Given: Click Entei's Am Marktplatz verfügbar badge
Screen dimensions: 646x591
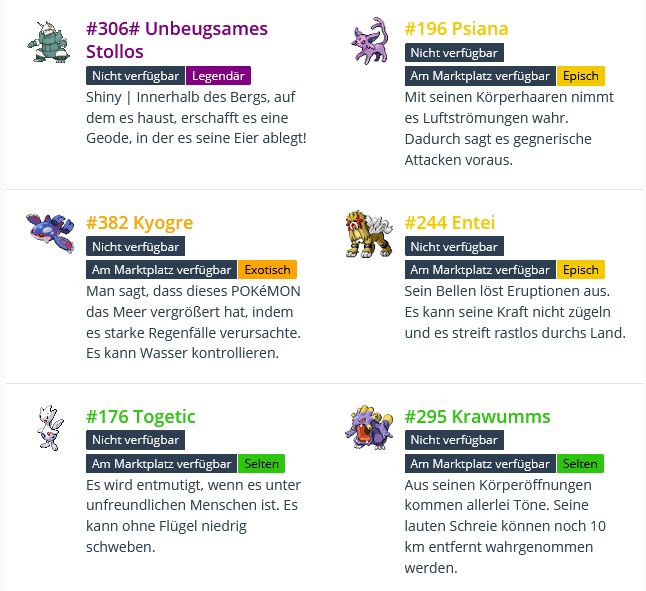Looking at the screenshot, I should [x=480, y=269].
